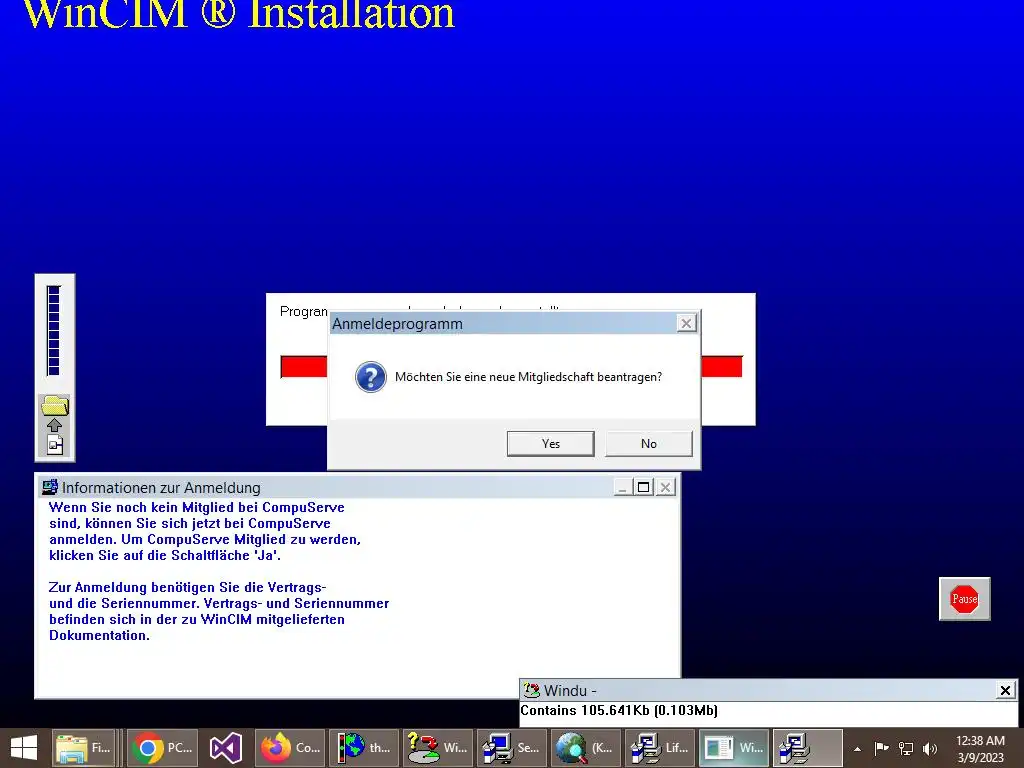Click the WinCIM Installation heading
Image resolution: width=1024 pixels, height=768 pixels.
(239, 14)
